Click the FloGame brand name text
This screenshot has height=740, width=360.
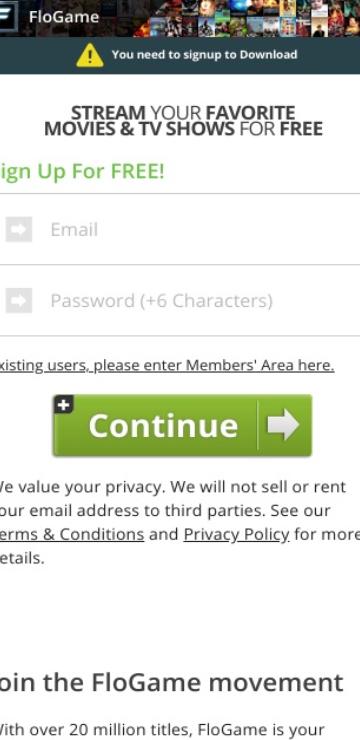(64, 17)
